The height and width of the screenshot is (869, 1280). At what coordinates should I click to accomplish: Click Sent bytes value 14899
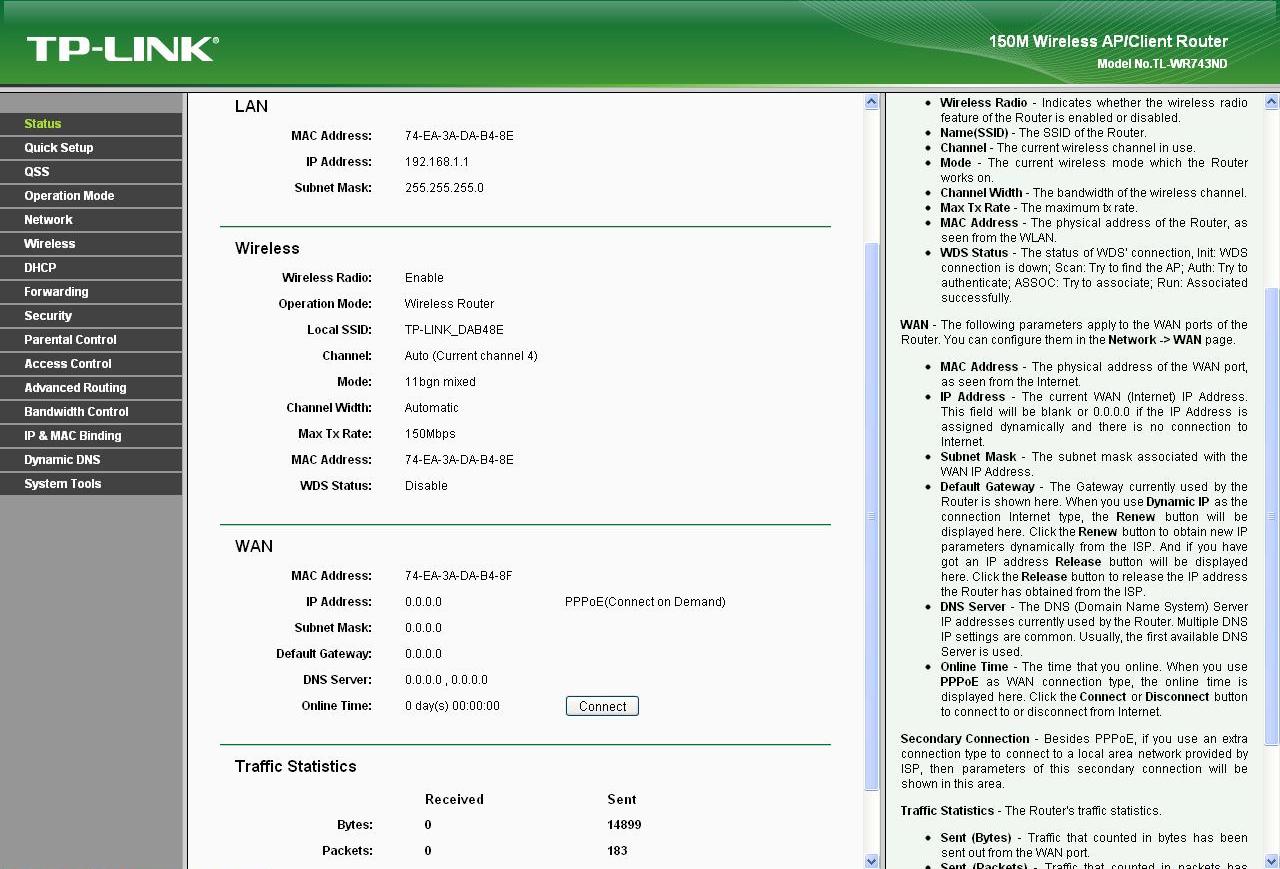tap(624, 825)
